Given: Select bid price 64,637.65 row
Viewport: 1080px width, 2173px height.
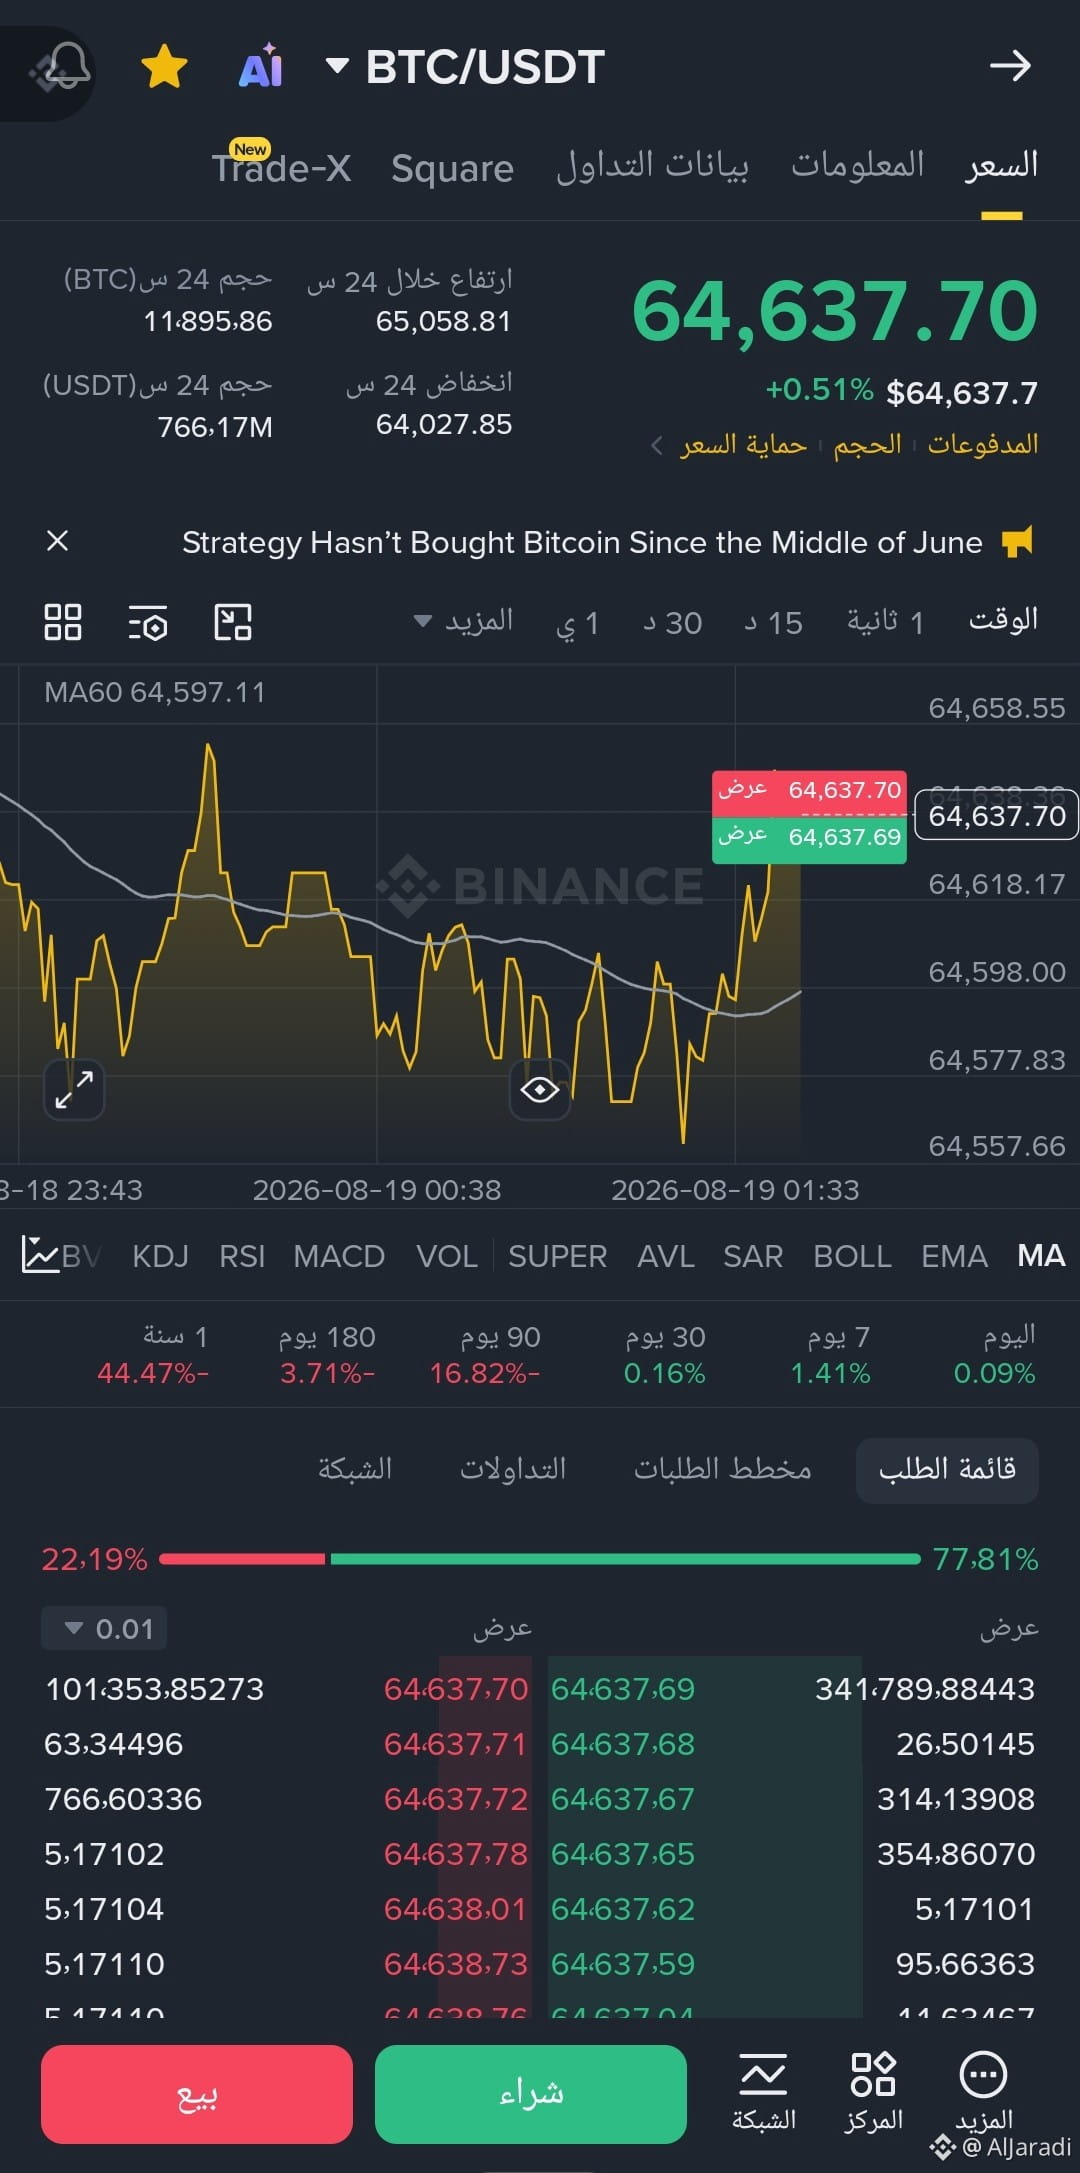Looking at the screenshot, I should pyautogui.click(x=622, y=1854).
